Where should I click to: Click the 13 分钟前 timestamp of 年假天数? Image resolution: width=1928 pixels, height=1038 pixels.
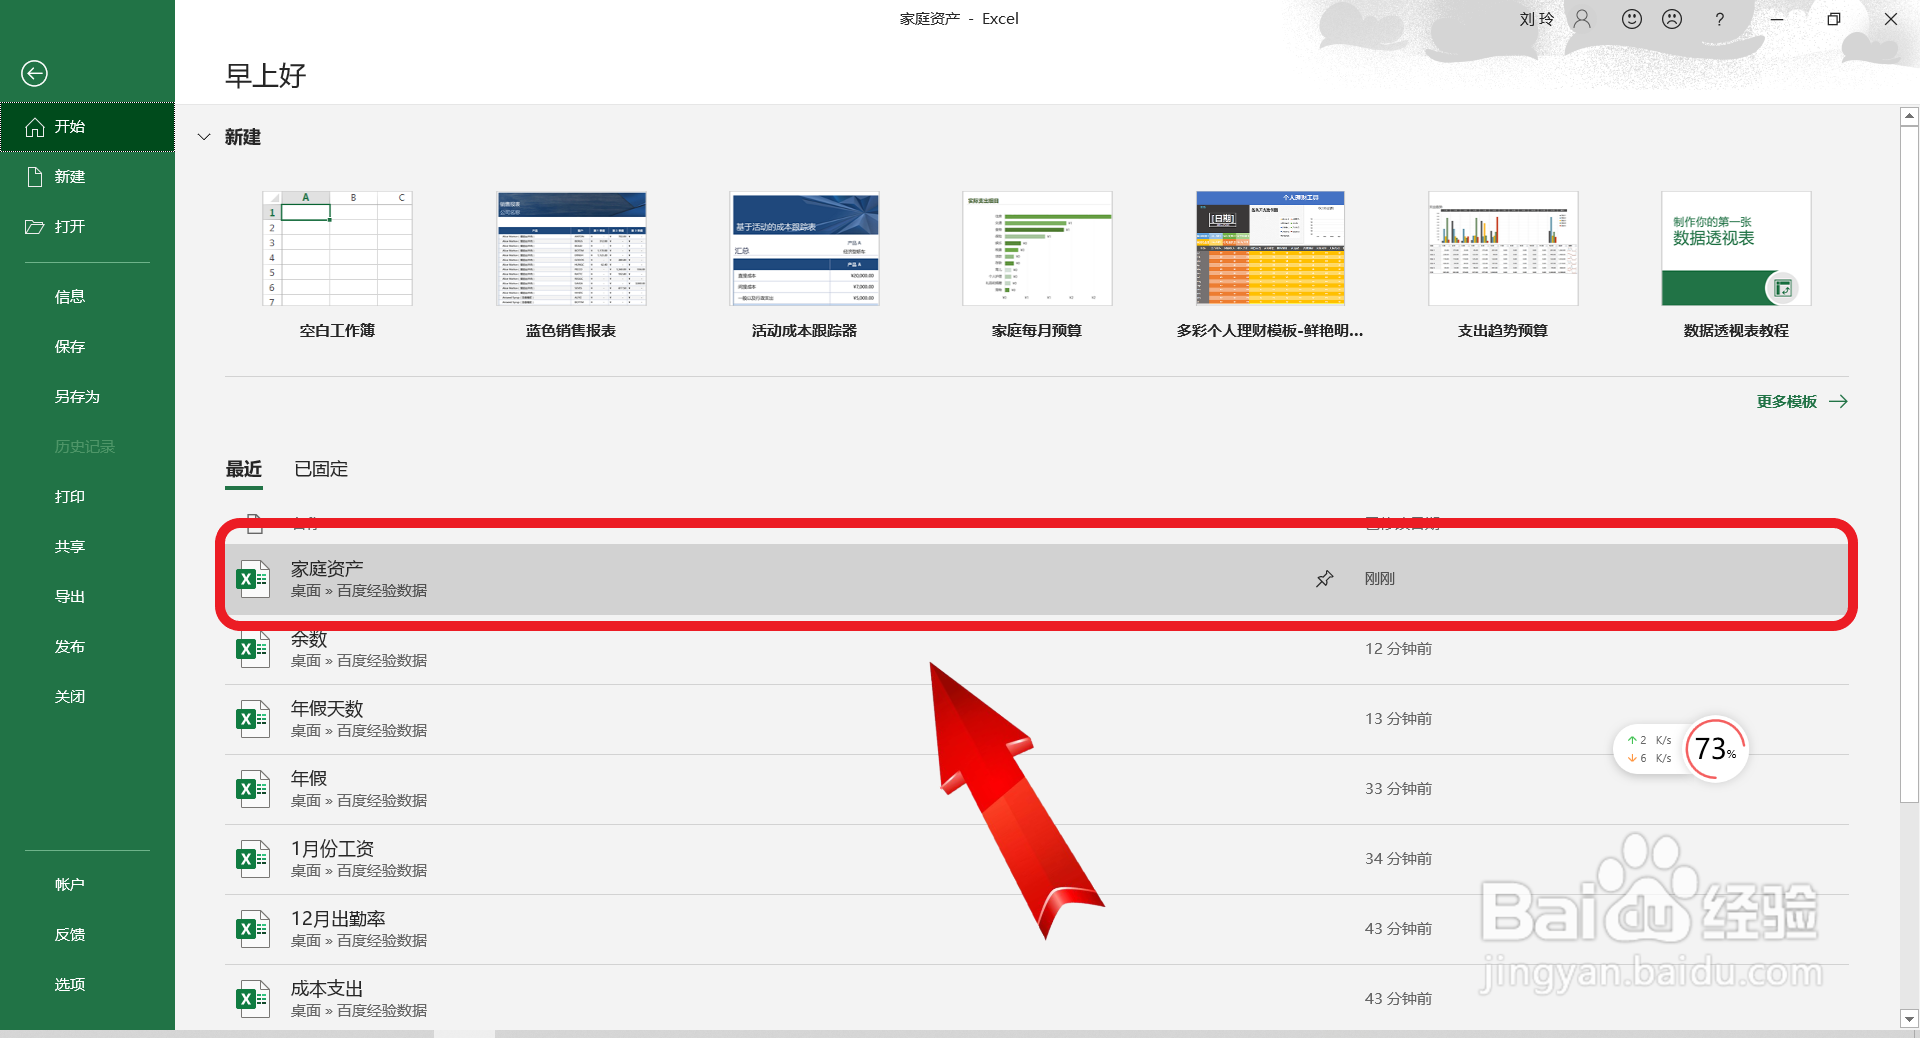tap(1398, 719)
